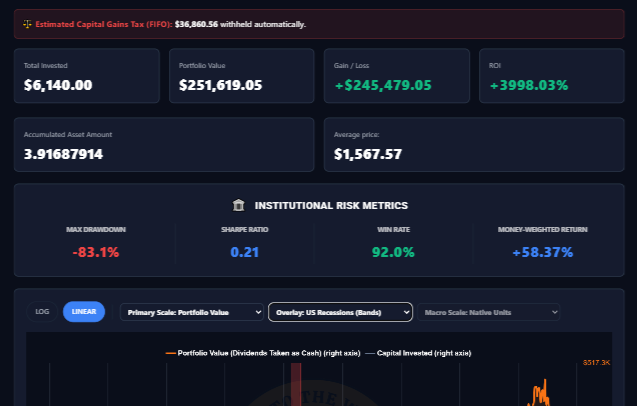Click the WIN RATE label
This screenshot has width=637, height=406.
(x=393, y=230)
